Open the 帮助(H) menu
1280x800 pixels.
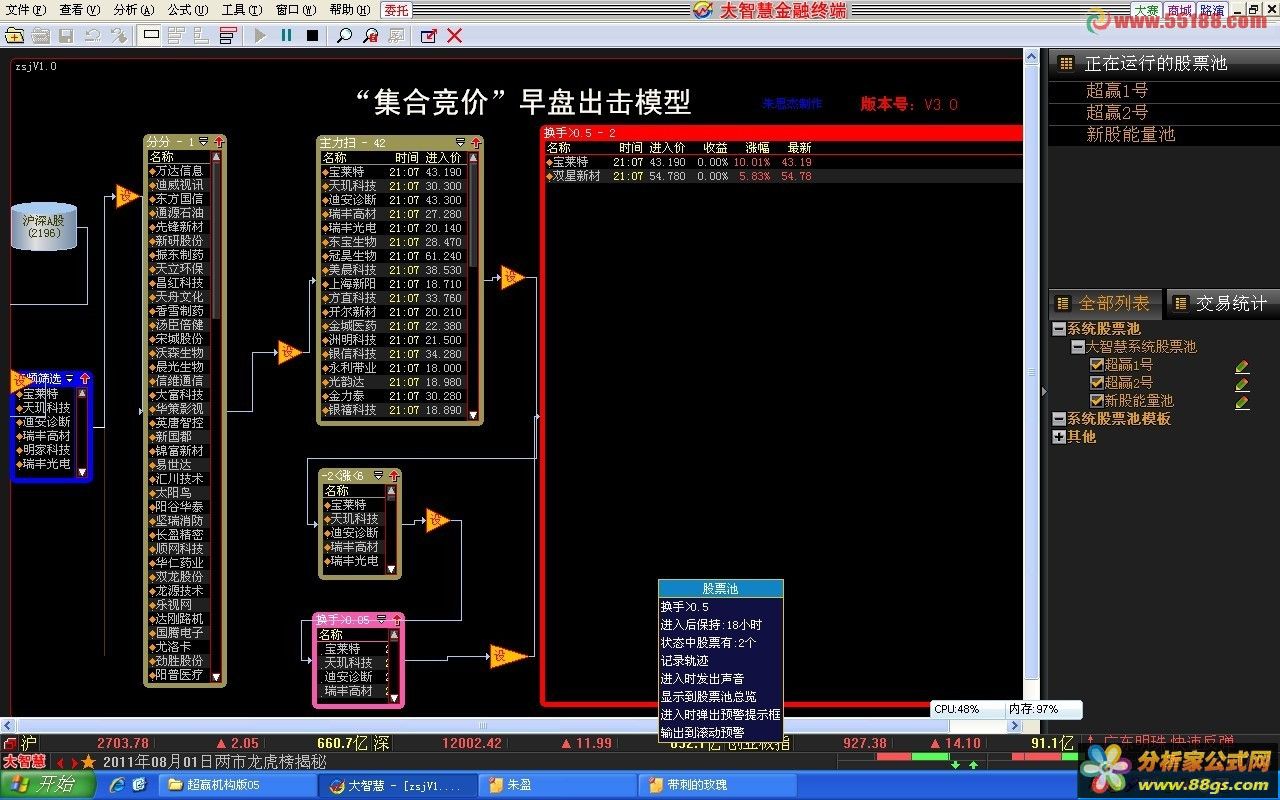pyautogui.click(x=350, y=10)
